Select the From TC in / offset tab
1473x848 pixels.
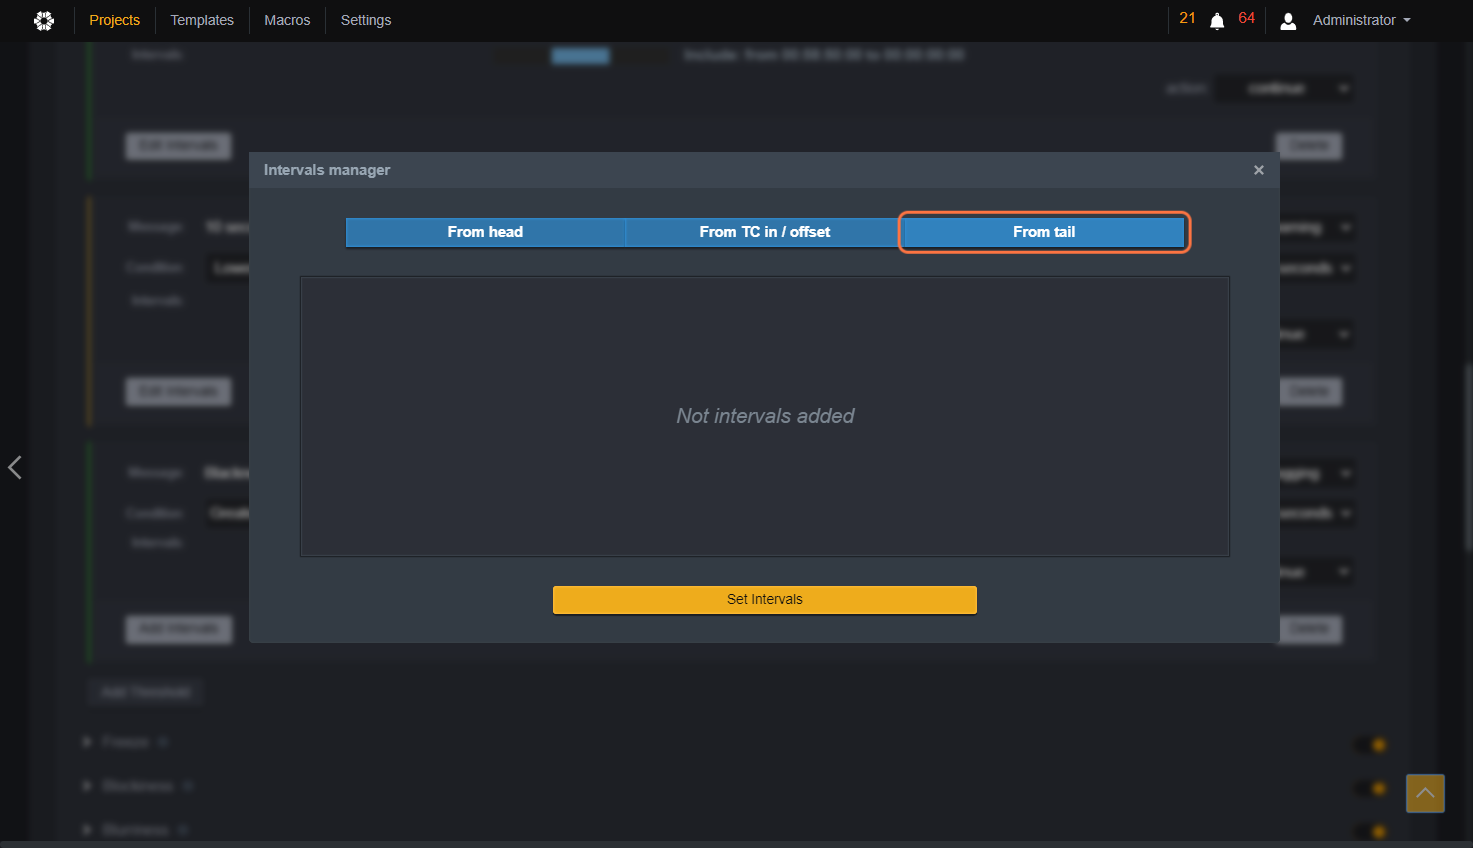click(765, 232)
